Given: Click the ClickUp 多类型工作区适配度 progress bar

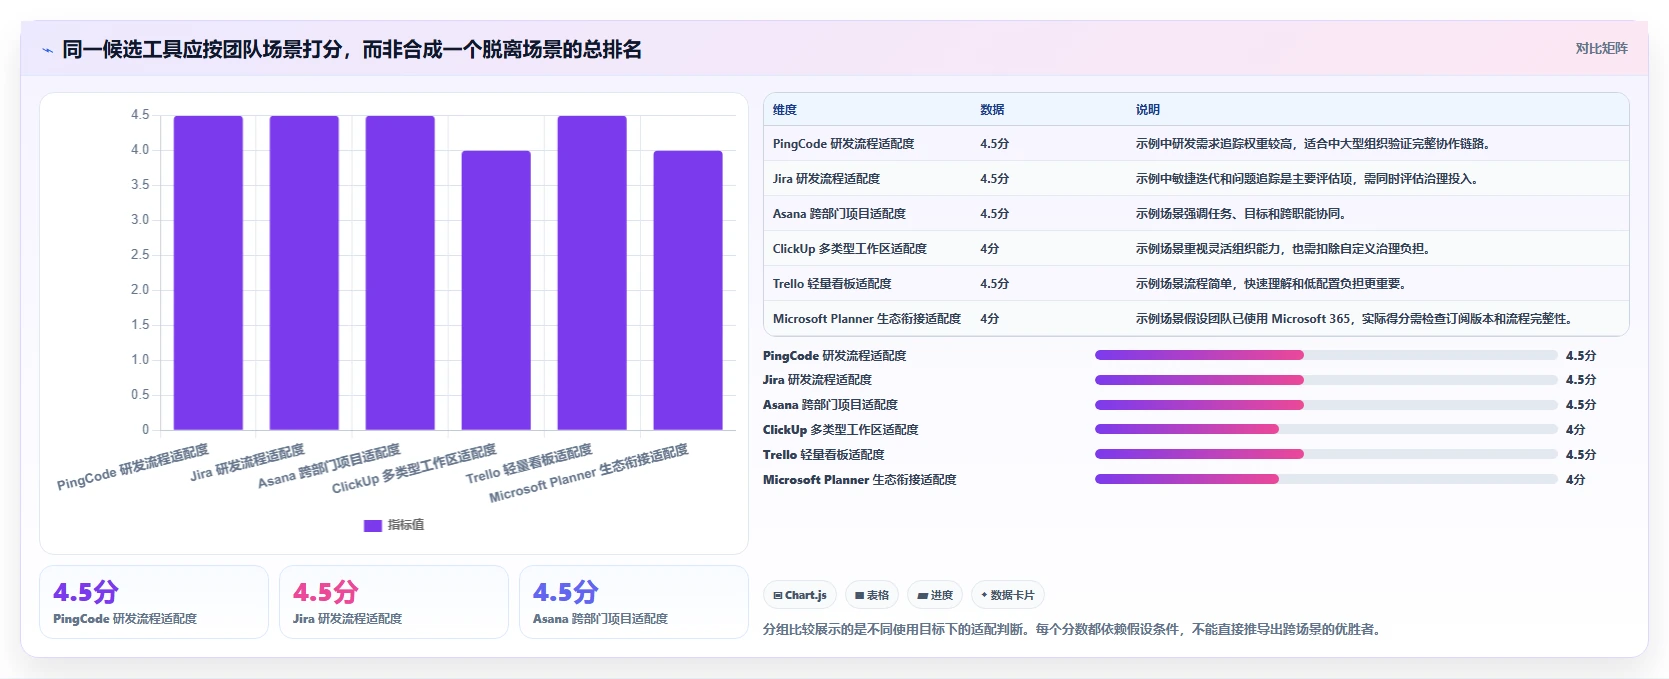Looking at the screenshot, I should pos(1326,429).
